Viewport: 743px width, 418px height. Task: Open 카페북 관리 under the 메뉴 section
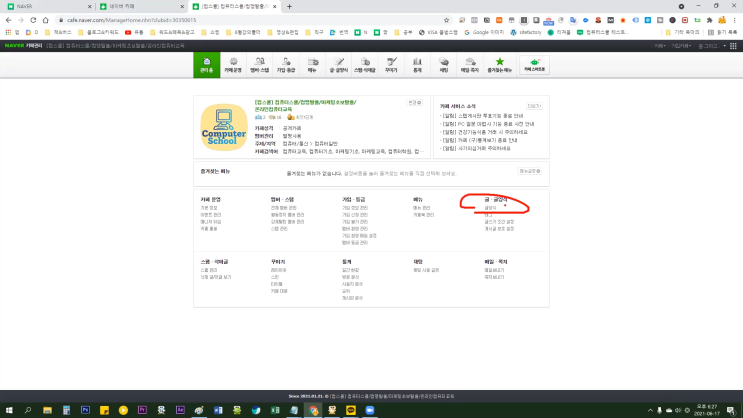click(423, 215)
